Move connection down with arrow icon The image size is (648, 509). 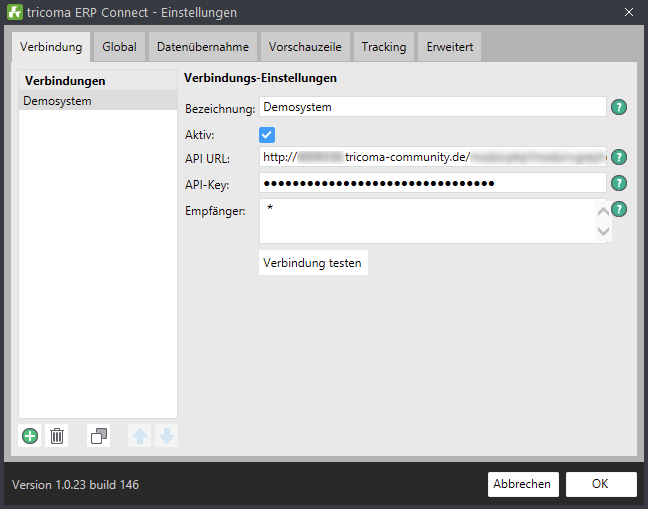167,436
